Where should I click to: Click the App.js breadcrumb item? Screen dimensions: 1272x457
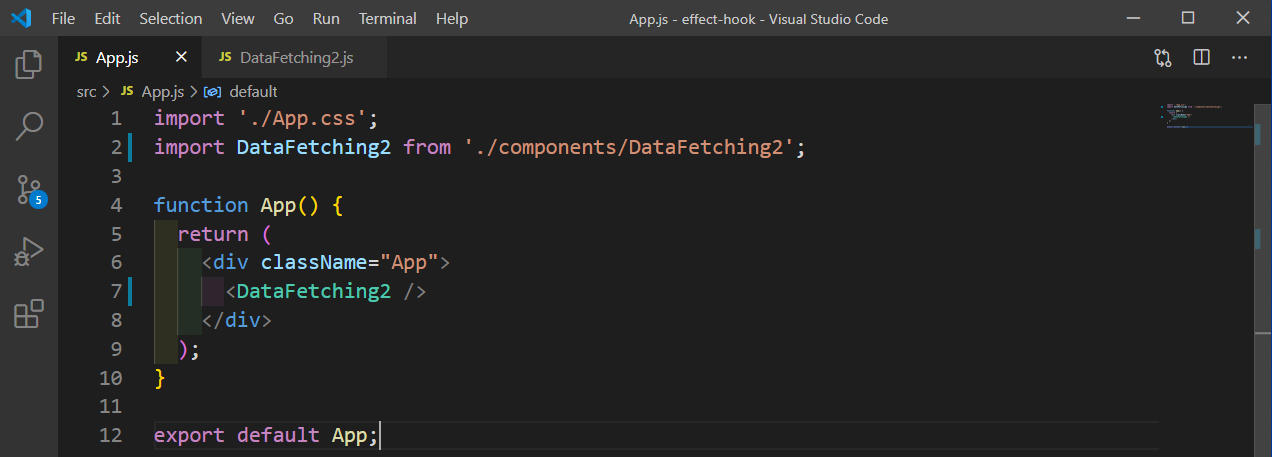pyautogui.click(x=162, y=91)
